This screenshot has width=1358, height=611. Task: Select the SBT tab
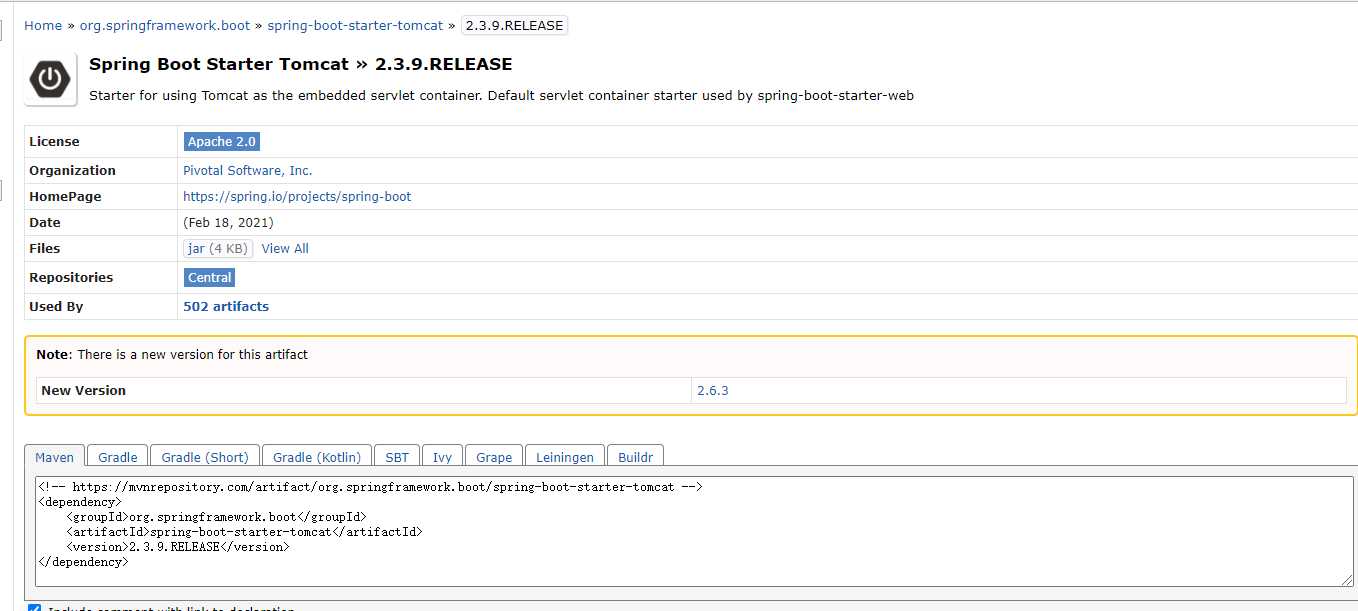(396, 456)
